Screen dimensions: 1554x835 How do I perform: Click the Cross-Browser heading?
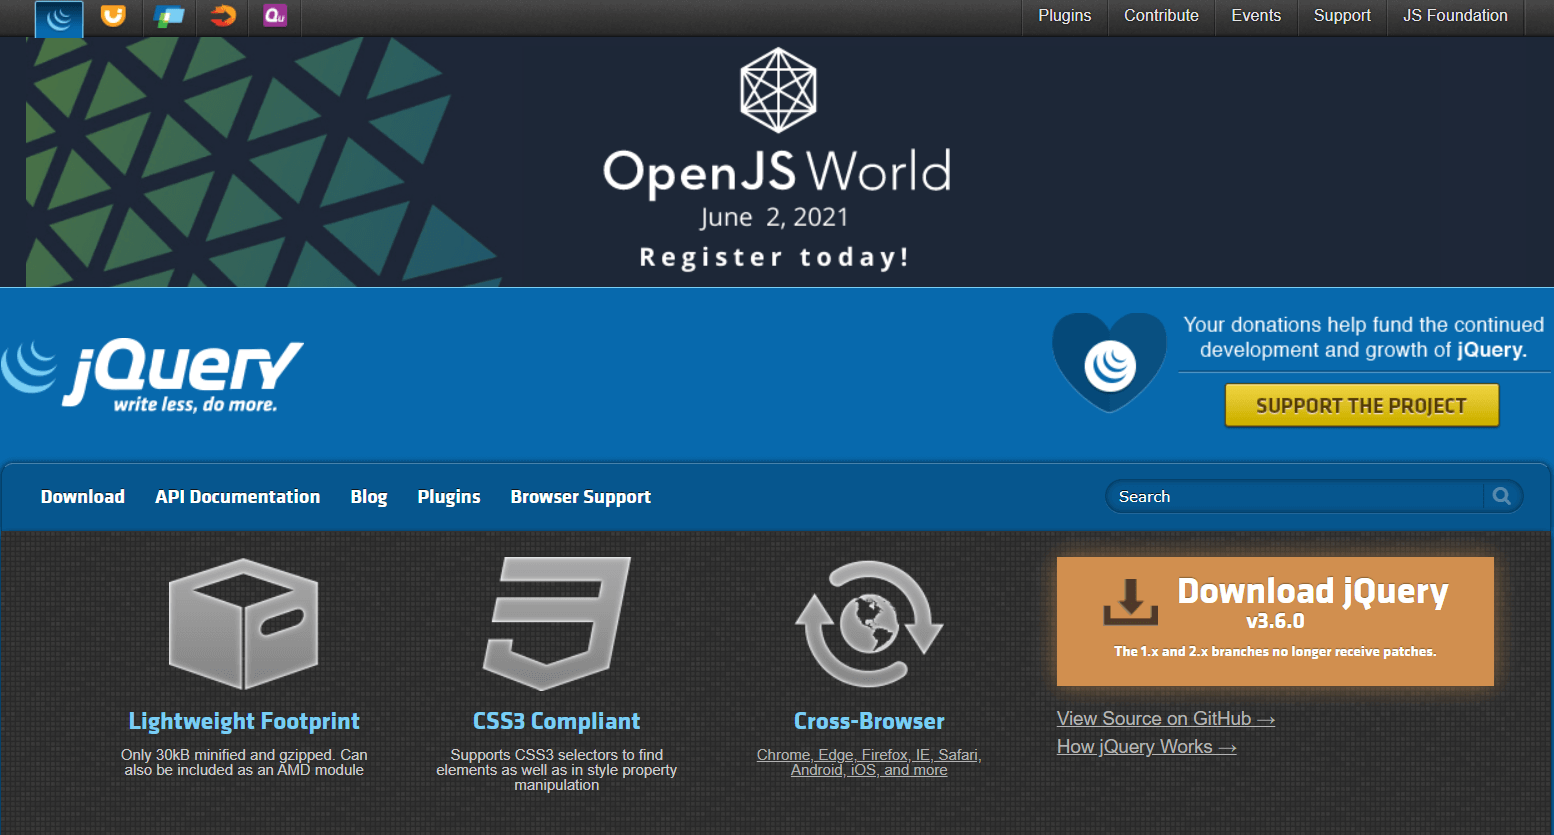(x=869, y=721)
